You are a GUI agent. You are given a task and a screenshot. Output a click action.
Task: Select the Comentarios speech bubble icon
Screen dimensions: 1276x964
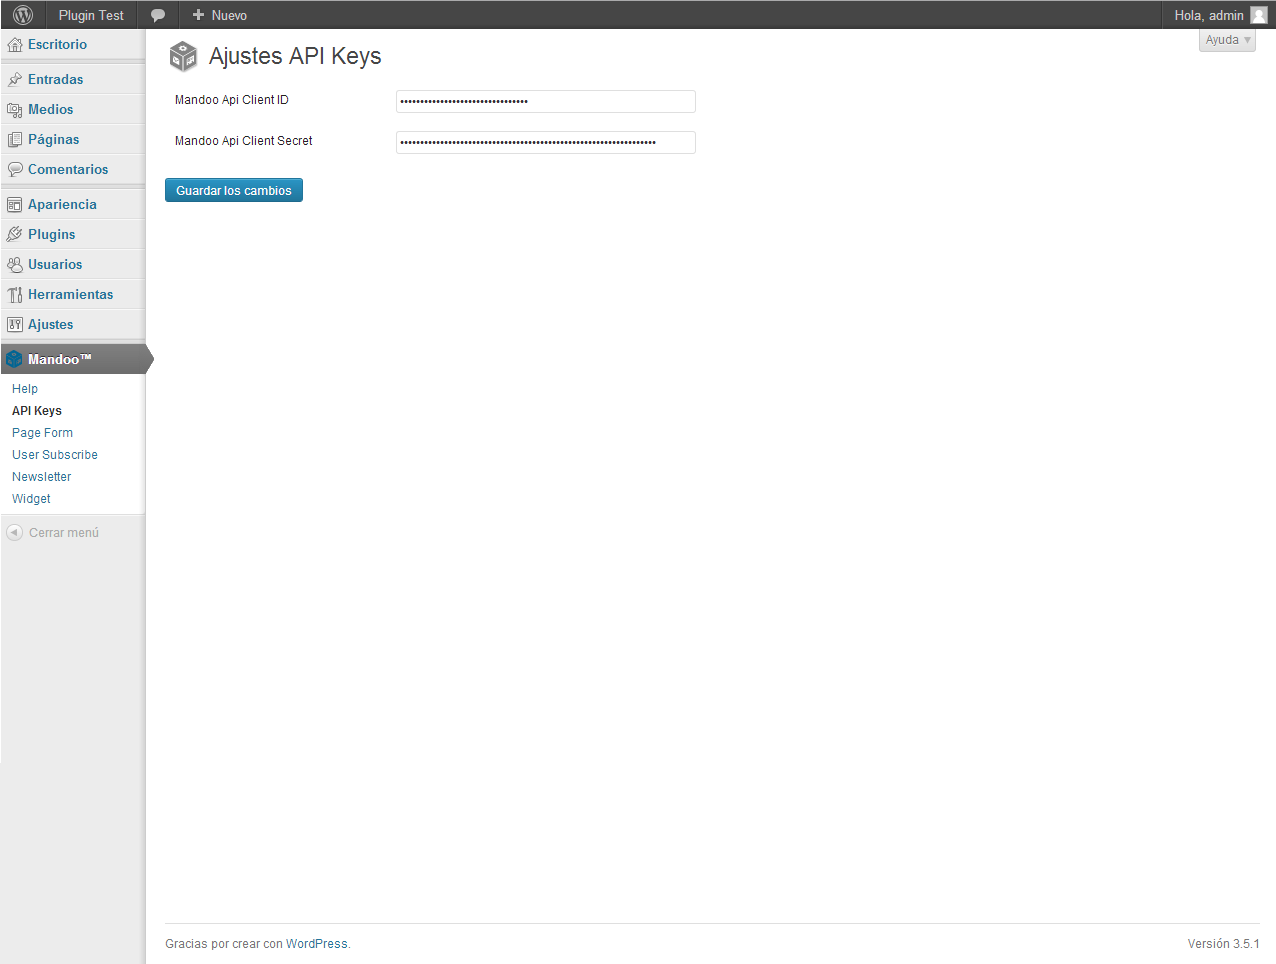click(14, 170)
